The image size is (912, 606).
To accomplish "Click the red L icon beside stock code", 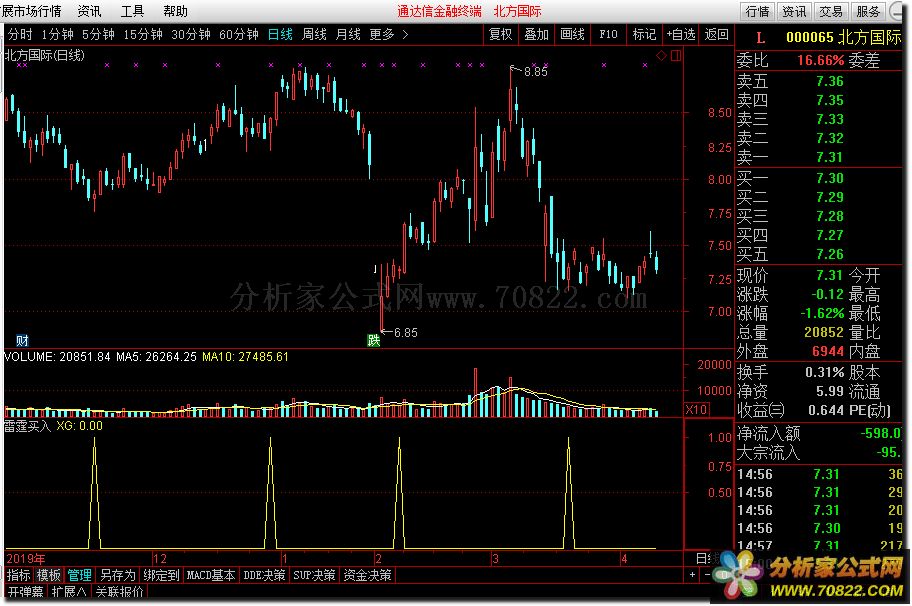I will tap(760, 38).
